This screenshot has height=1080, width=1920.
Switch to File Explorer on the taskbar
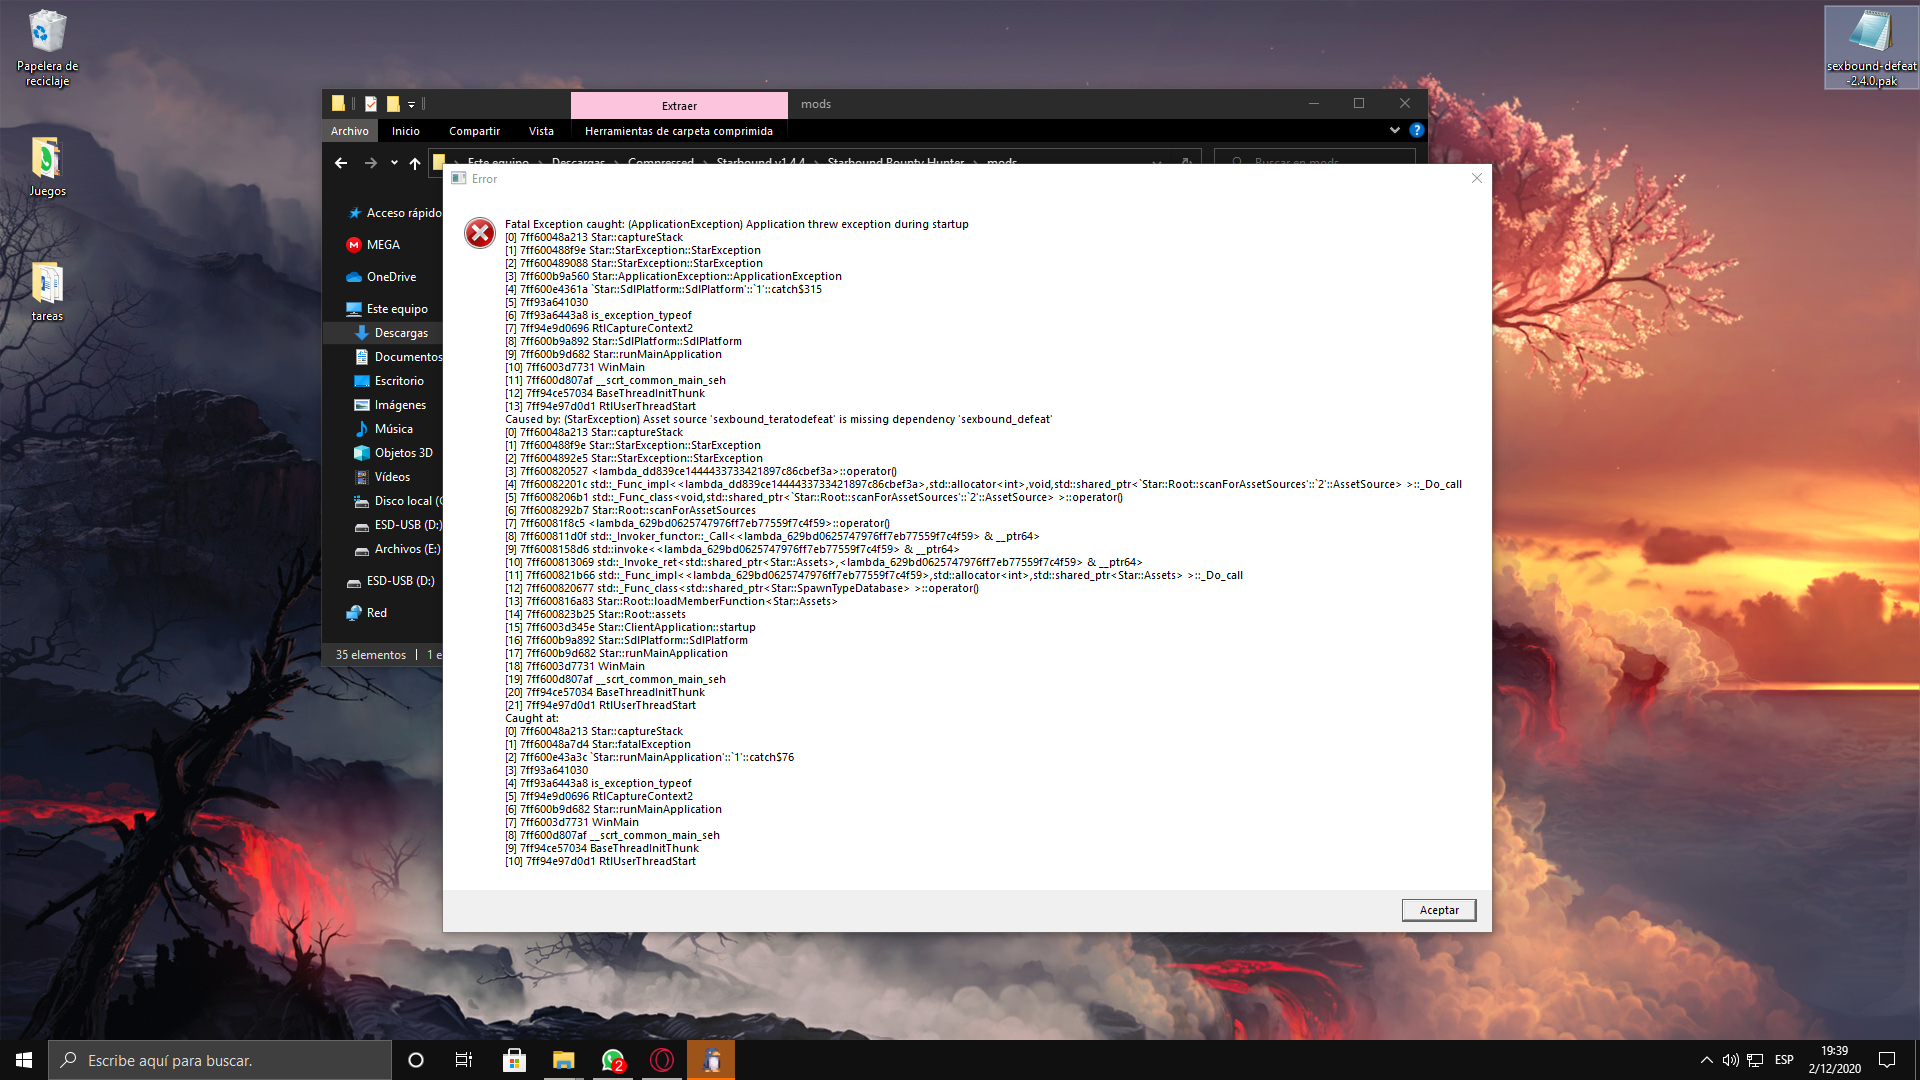tap(564, 1060)
